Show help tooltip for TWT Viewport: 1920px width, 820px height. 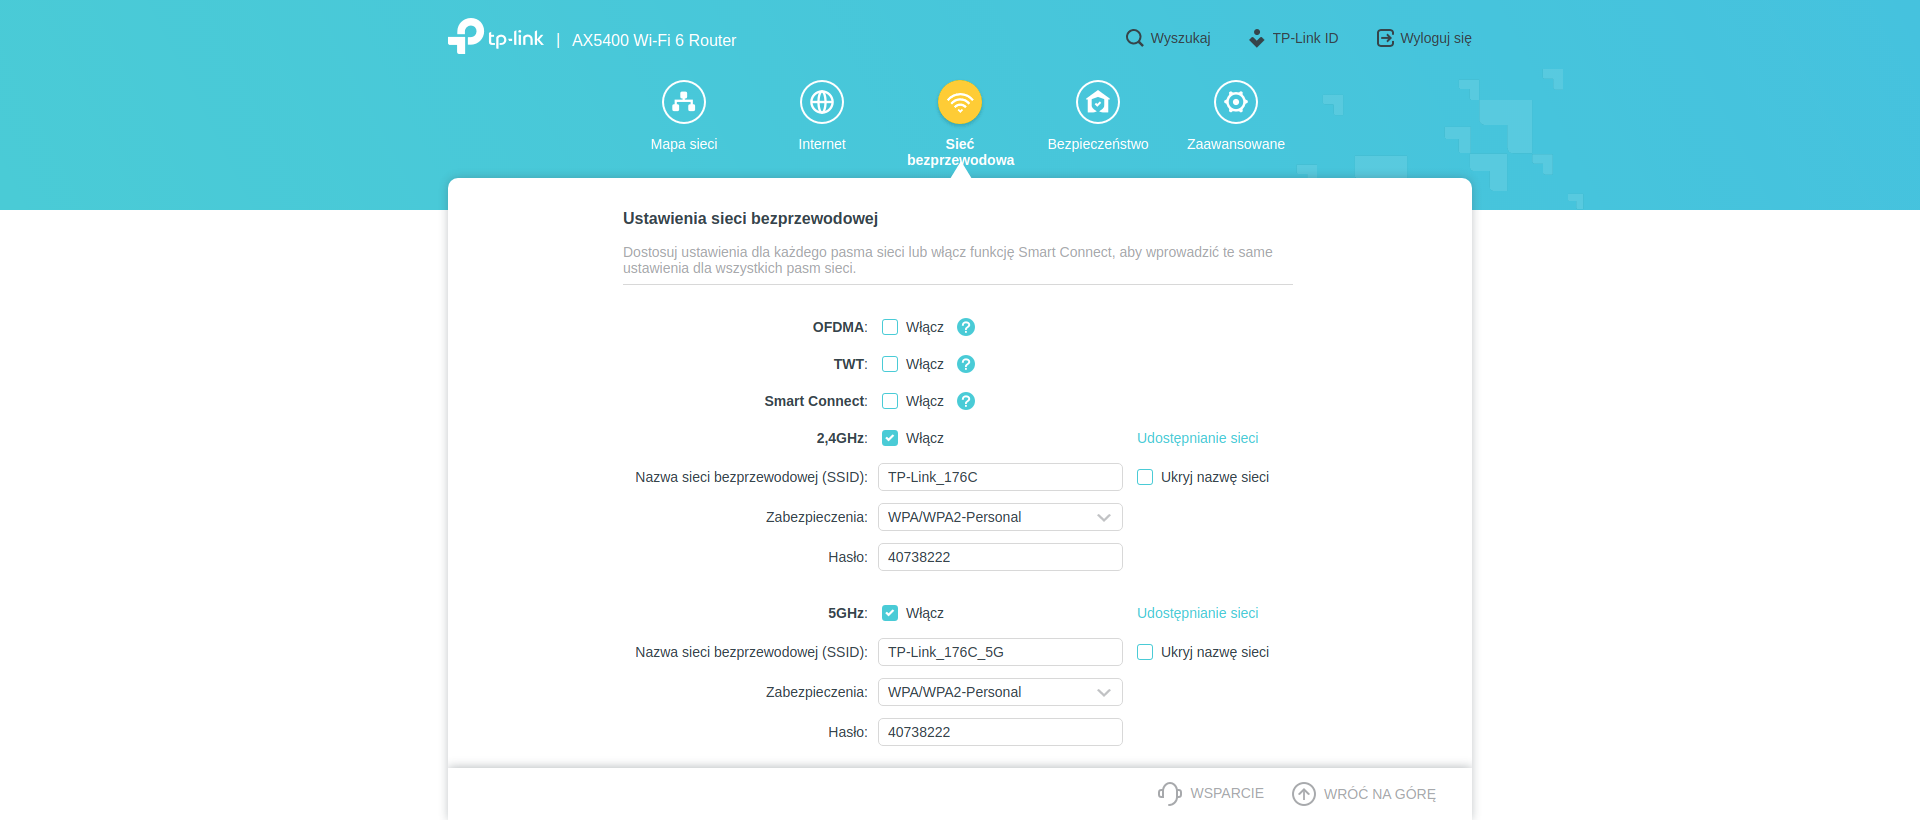coord(965,364)
